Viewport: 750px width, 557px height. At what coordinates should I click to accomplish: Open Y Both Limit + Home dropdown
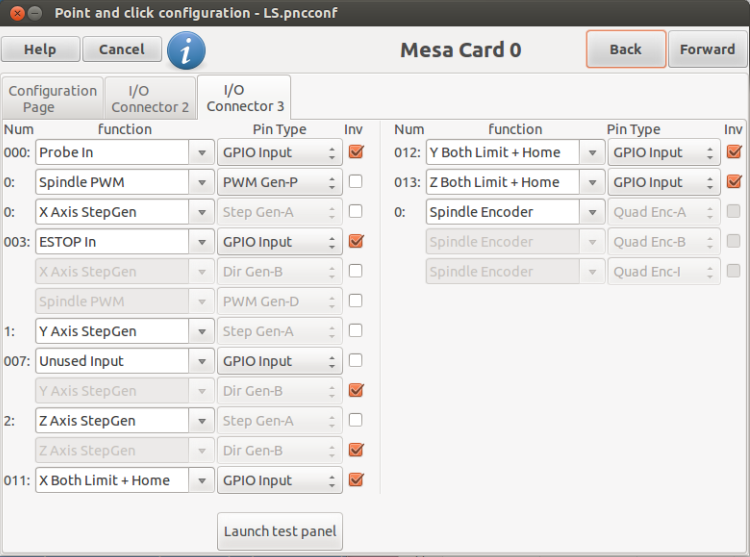[x=592, y=153]
